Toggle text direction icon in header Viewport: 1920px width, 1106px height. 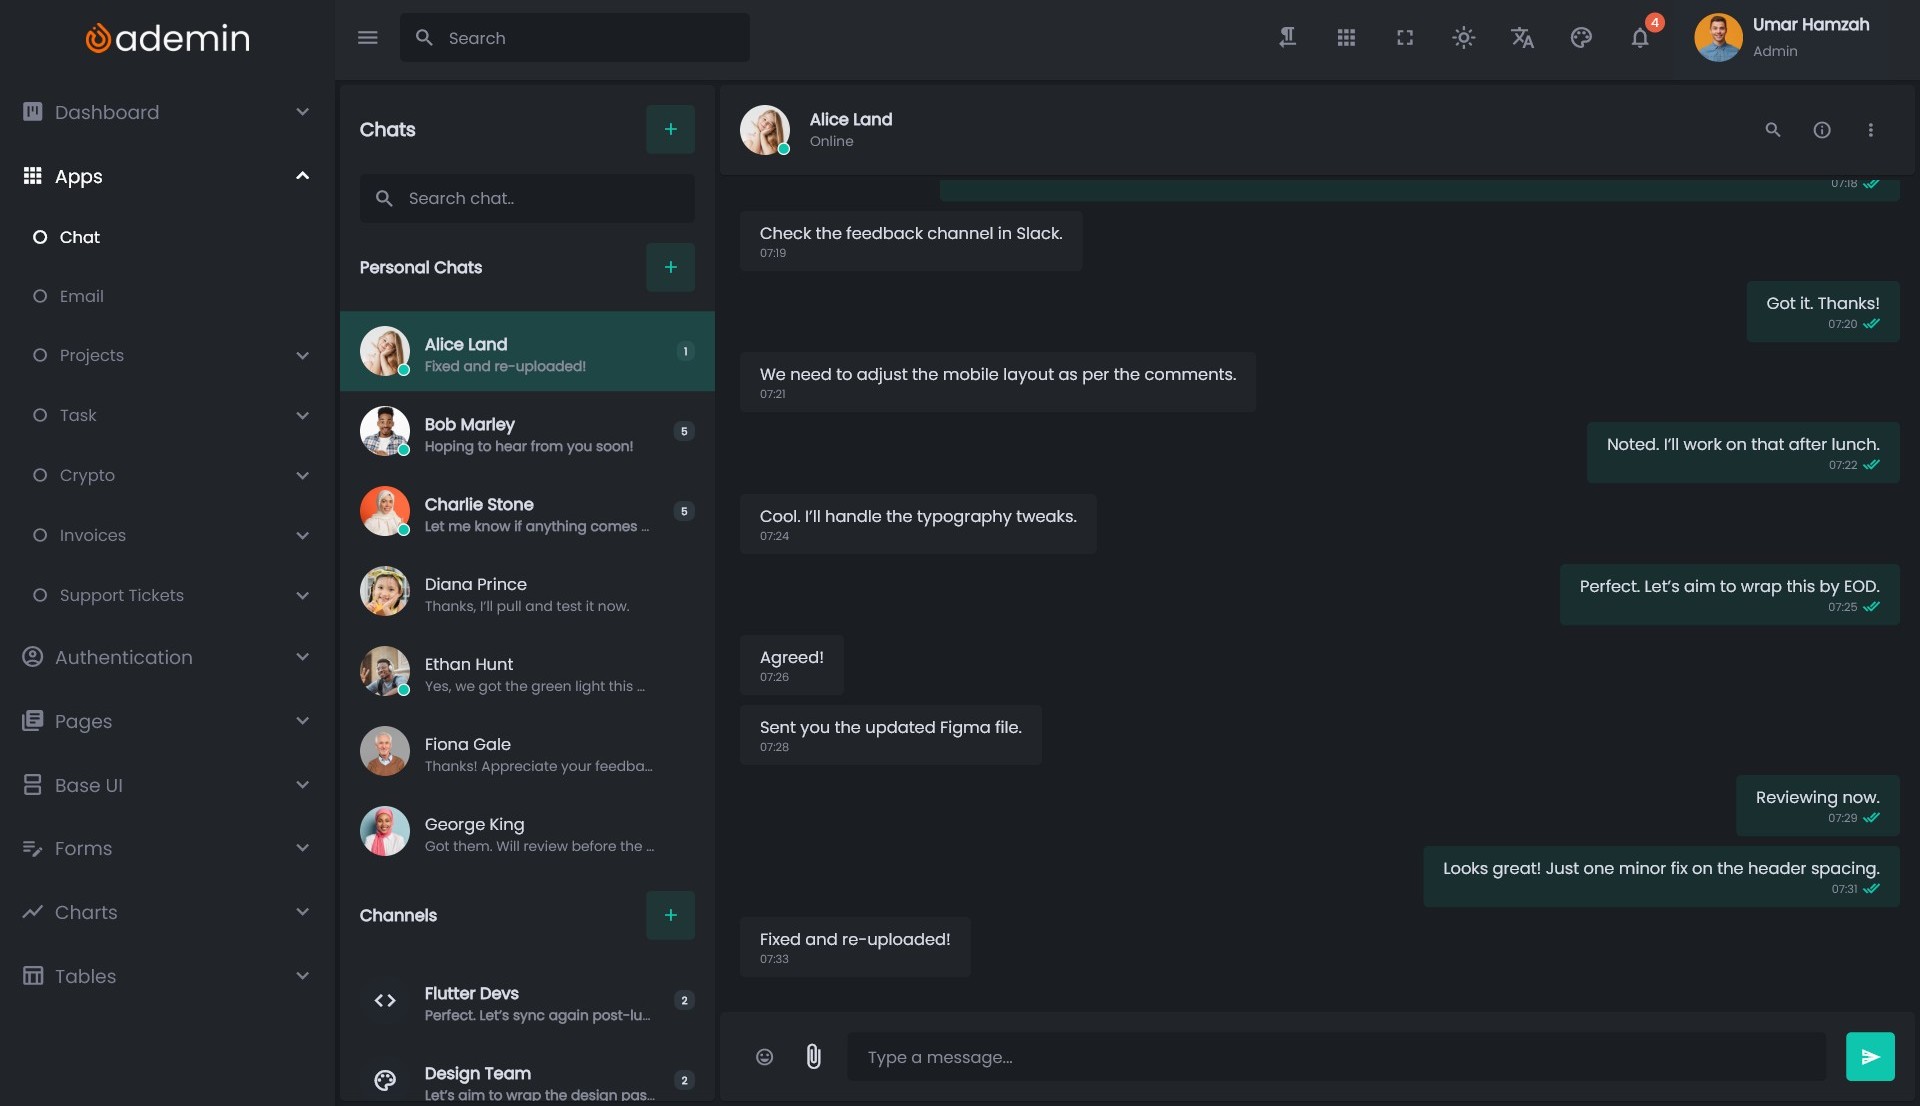[1287, 38]
